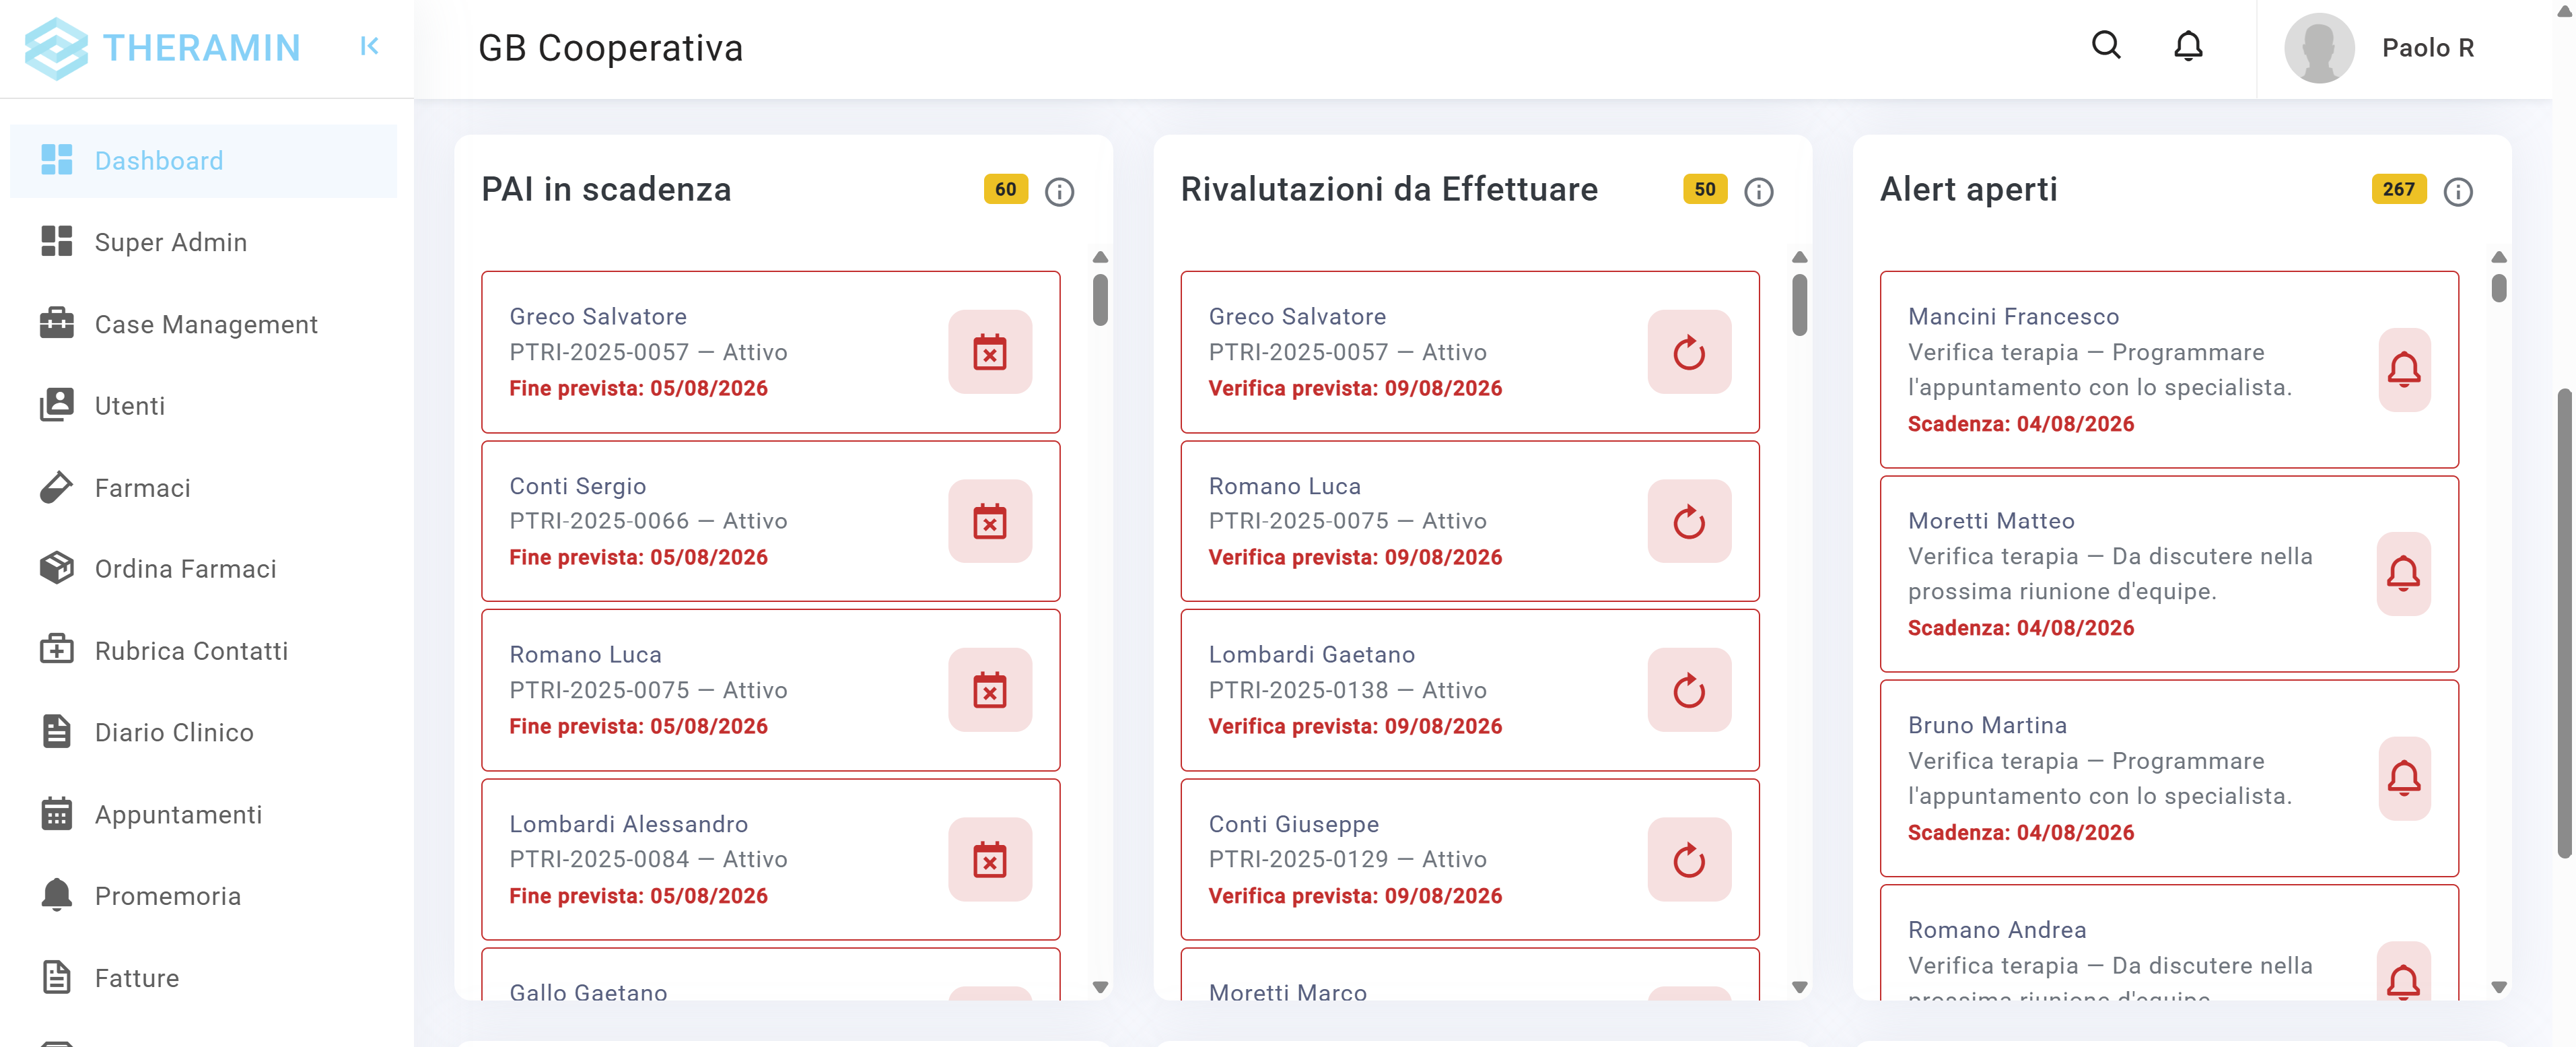
Task: Click calendar-cancel icon for Lombardi Alessandro
Action: (x=990, y=859)
